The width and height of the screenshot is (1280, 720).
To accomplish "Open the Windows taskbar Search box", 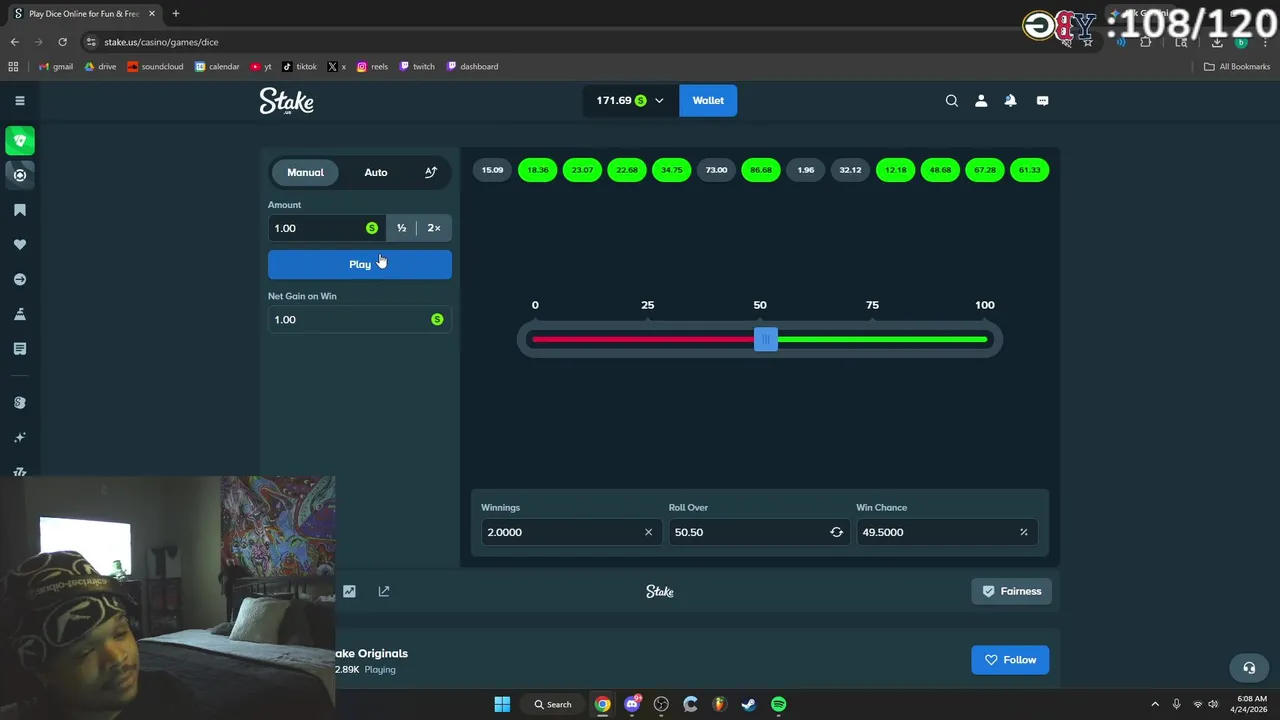I will 553,704.
